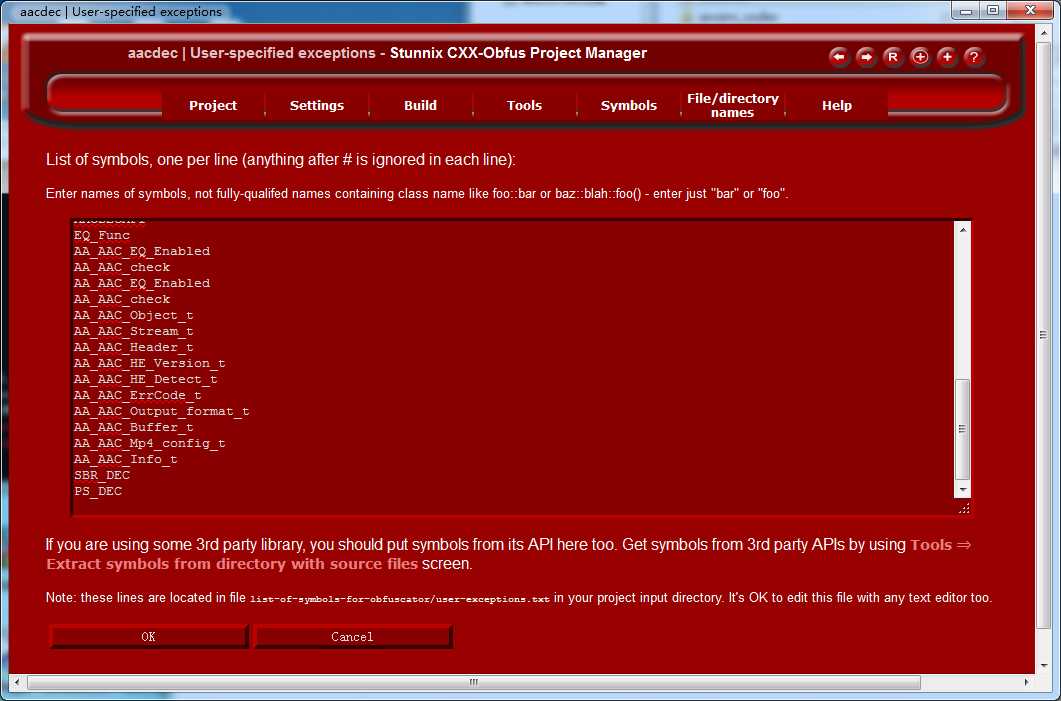Screen dimensions: 1061x701
Task: Click the R reload icon
Action: [x=893, y=57]
